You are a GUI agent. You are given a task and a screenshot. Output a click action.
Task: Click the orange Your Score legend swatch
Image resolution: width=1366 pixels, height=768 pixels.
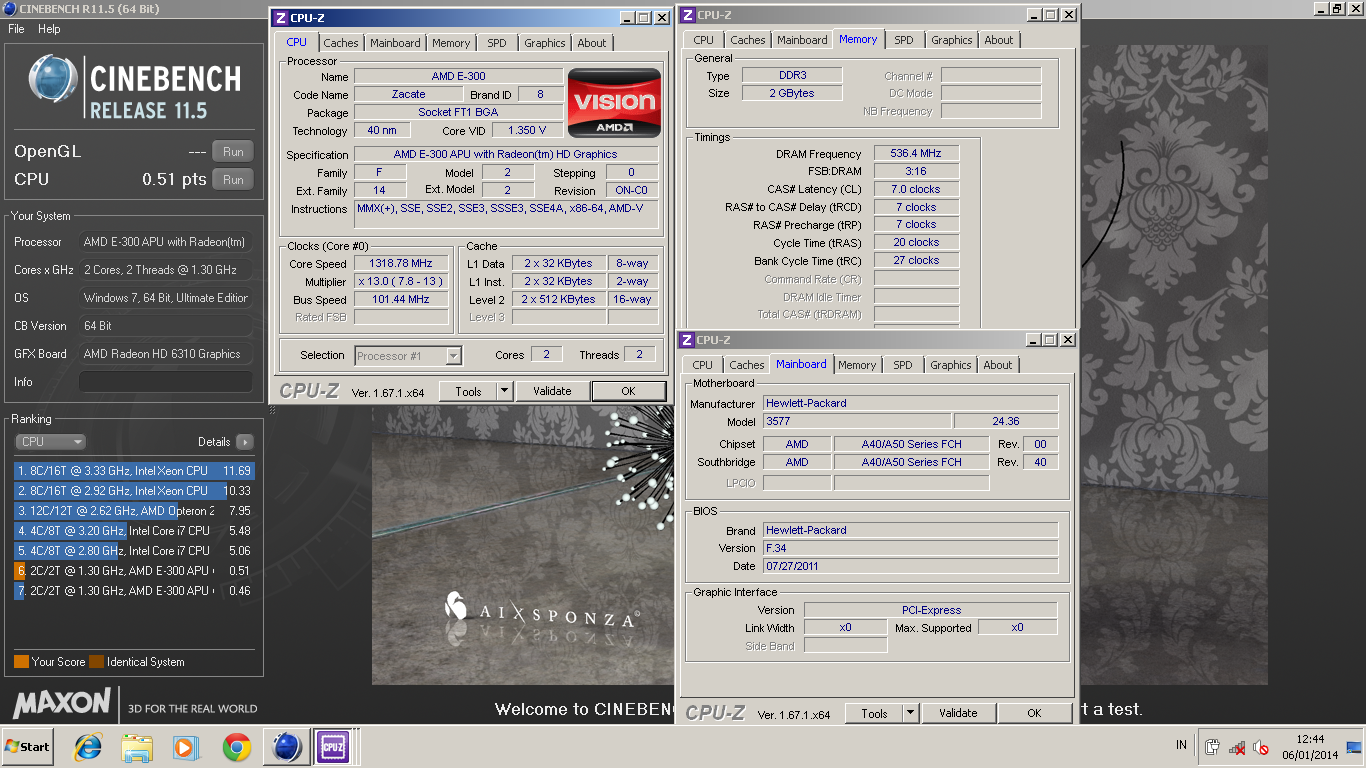coord(21,662)
